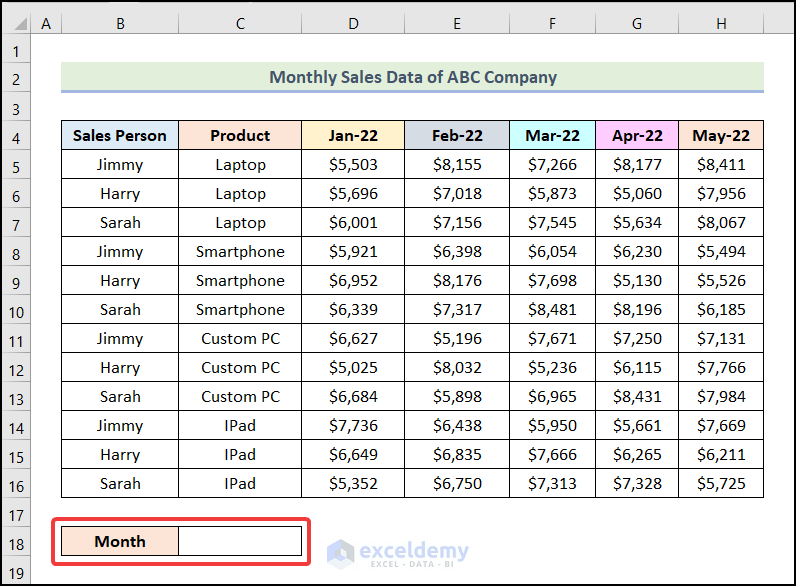Select the $8,411 cell
796x586 pixels.
(x=721, y=165)
